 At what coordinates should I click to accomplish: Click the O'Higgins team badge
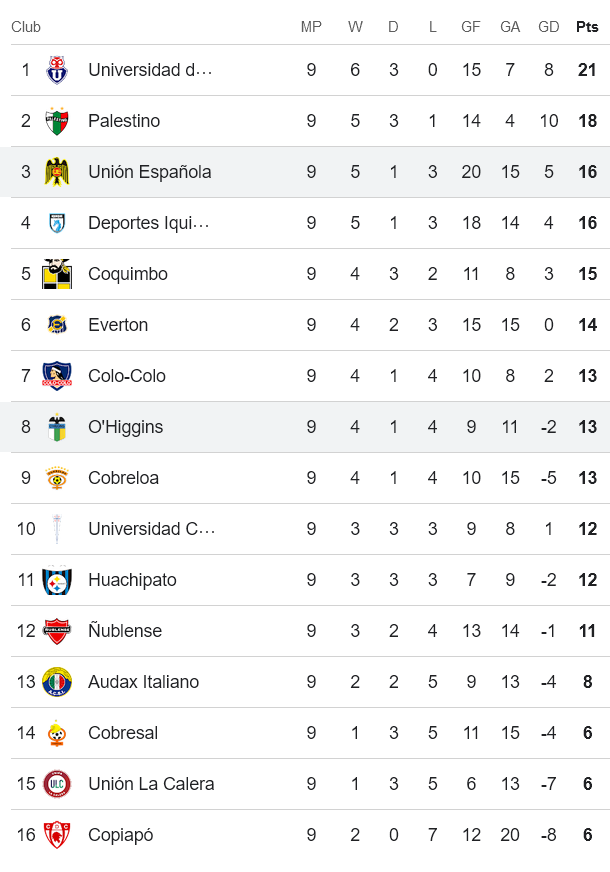57,427
